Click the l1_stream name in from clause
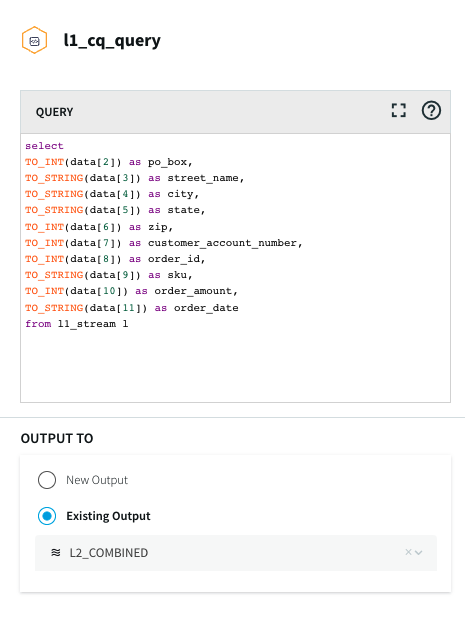Viewport: 465px width, 621px height. pyautogui.click(x=87, y=324)
